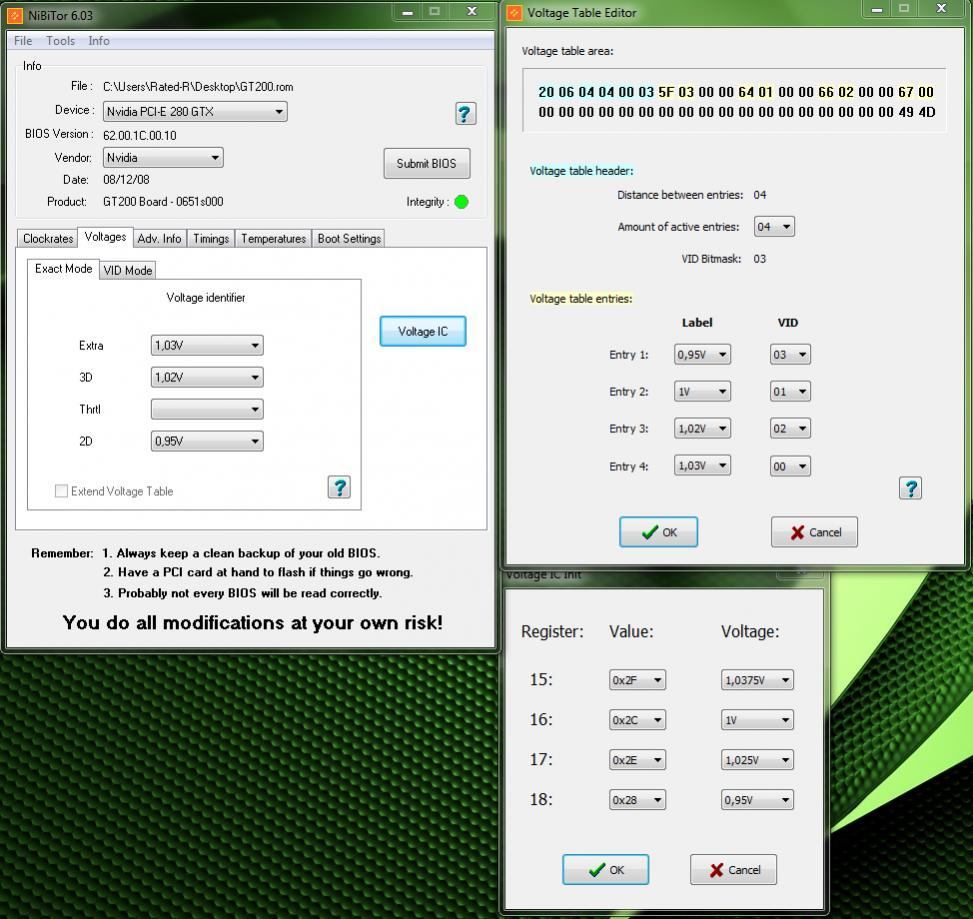
Task: Click the BIOS Version value 62.00.1C.00.10
Action: click(140, 135)
